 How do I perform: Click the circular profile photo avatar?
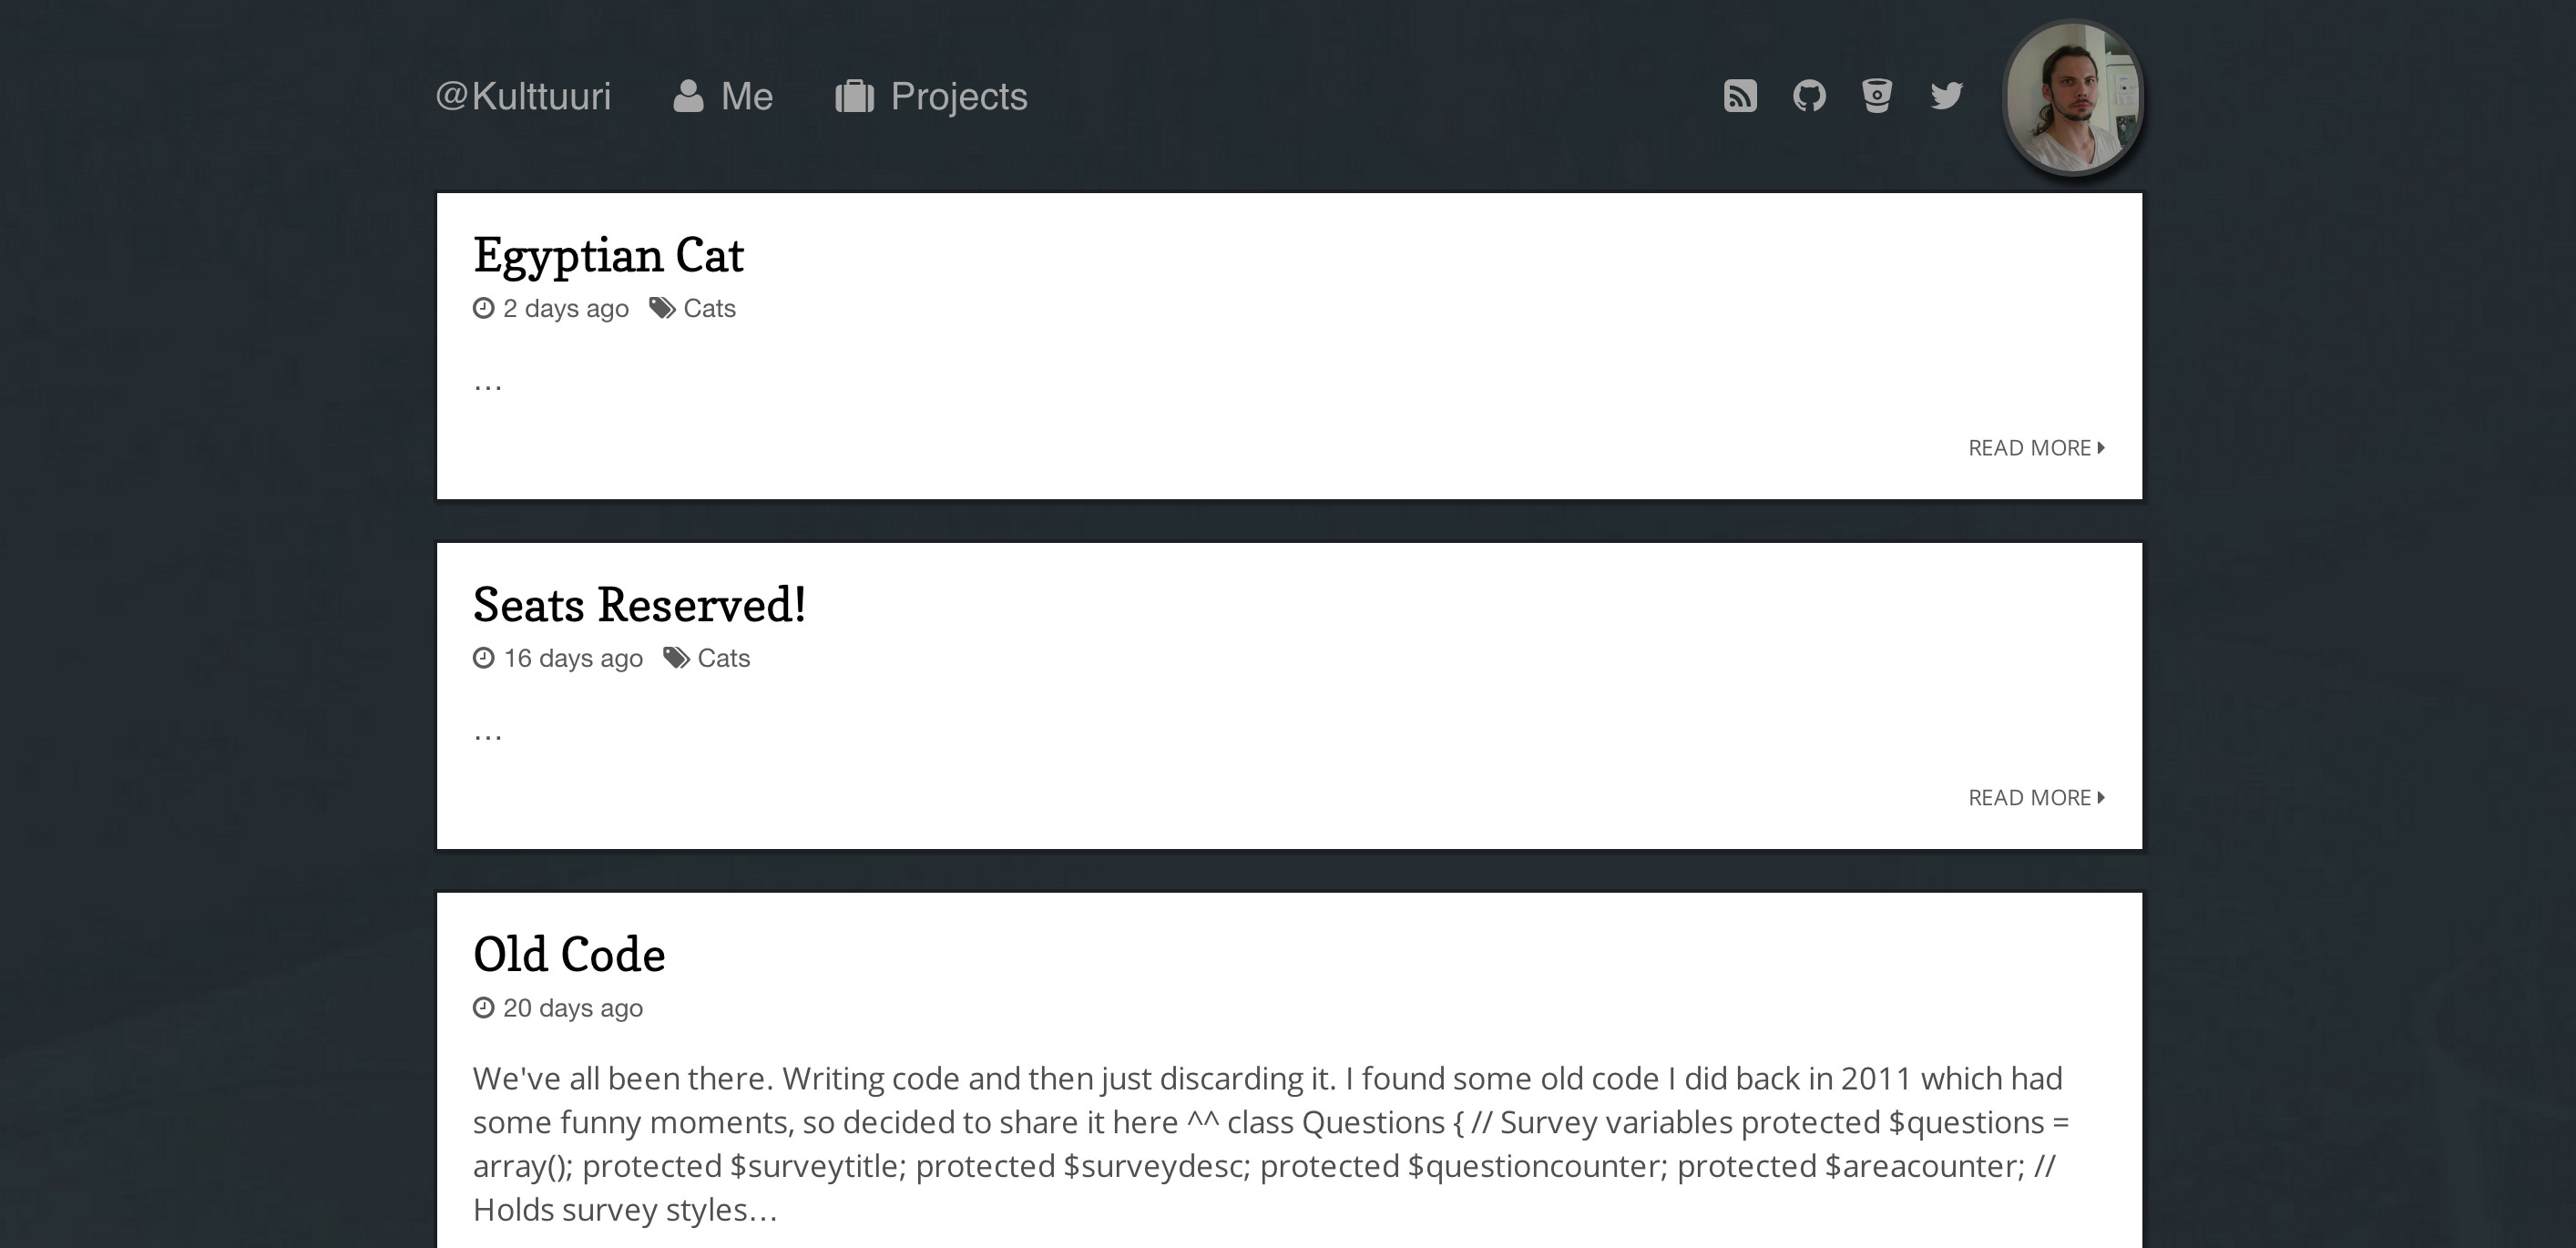(2072, 97)
